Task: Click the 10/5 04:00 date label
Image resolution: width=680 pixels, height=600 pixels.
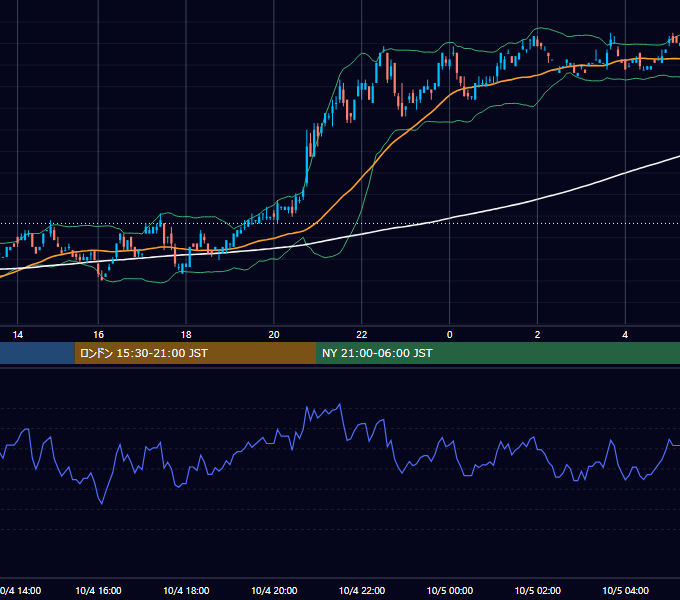Action: tap(625, 590)
